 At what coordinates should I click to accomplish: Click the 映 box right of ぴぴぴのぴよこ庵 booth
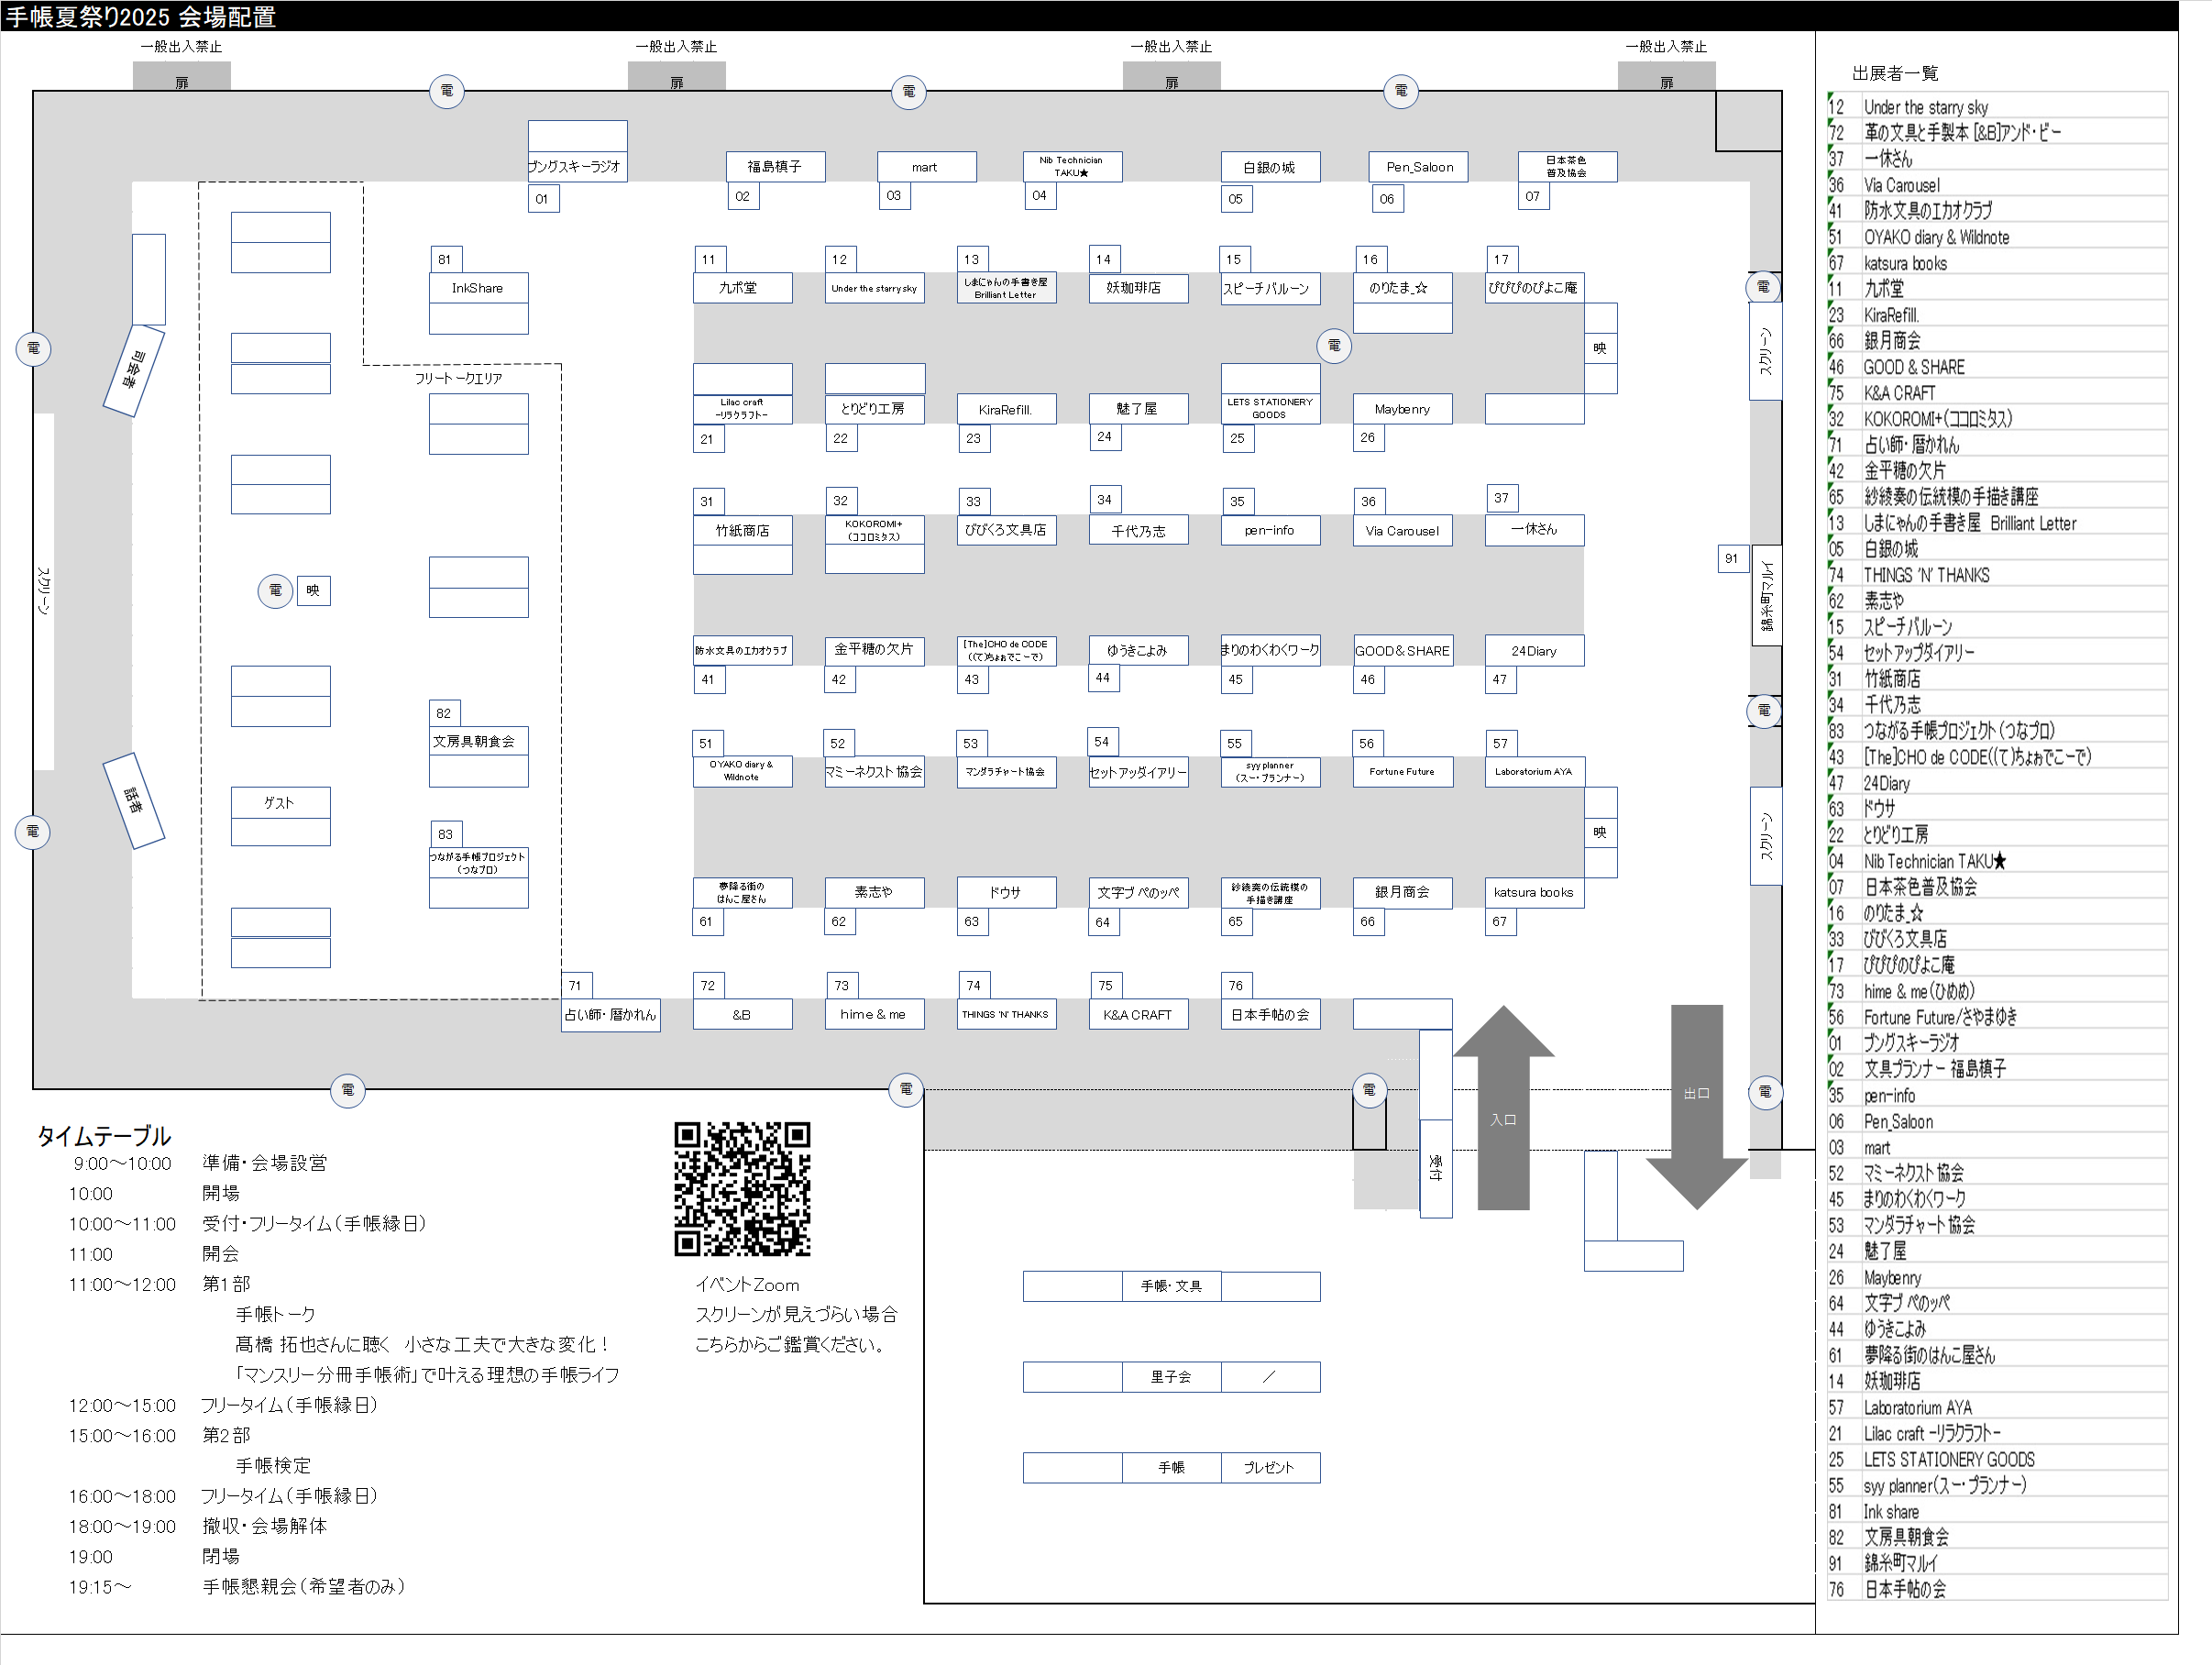(x=1600, y=348)
